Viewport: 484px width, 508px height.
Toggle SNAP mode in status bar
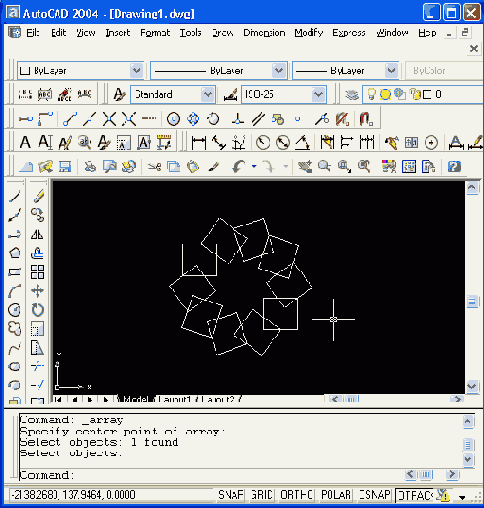point(230,495)
